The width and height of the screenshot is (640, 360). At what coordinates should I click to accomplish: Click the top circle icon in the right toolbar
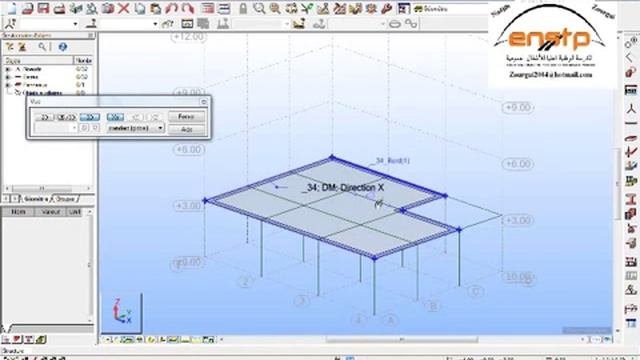(631, 42)
